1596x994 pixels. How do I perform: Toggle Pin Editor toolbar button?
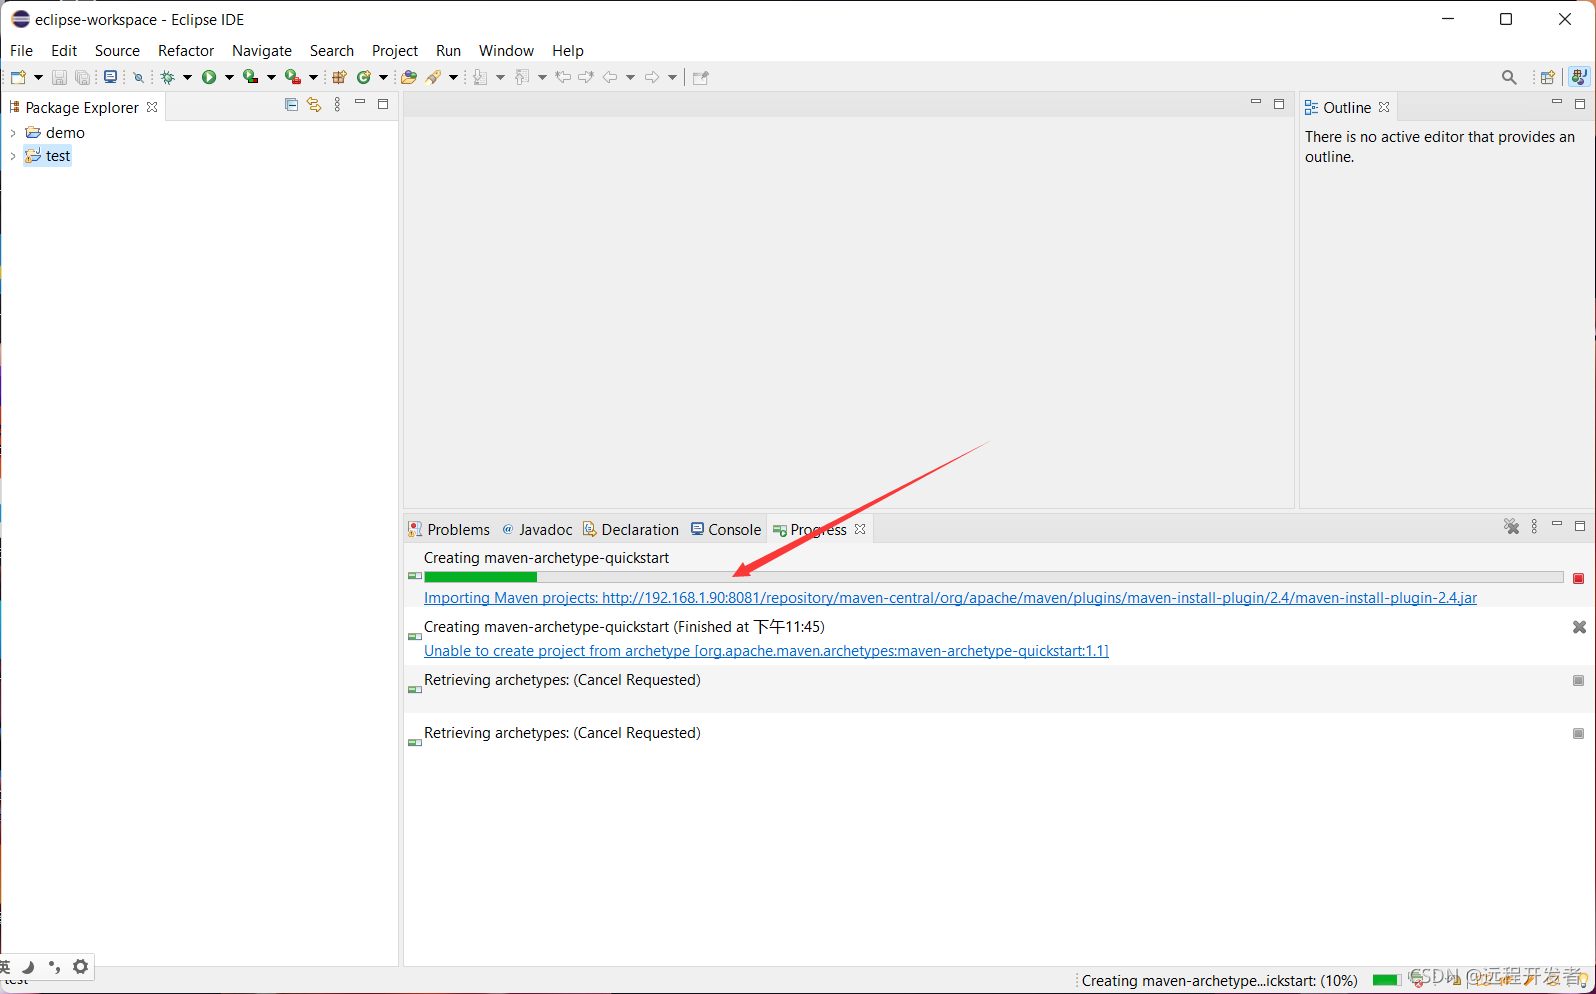point(700,77)
